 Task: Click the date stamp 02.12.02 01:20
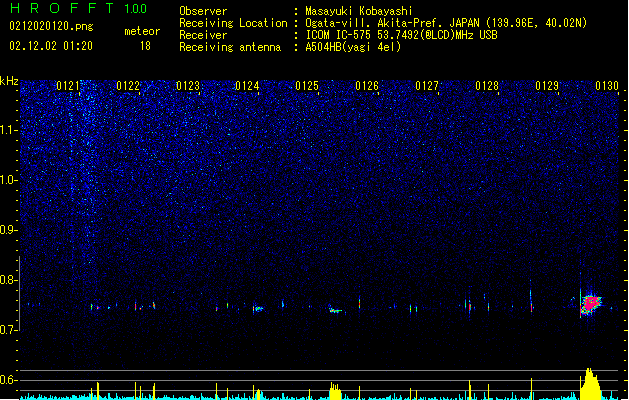pos(51,46)
